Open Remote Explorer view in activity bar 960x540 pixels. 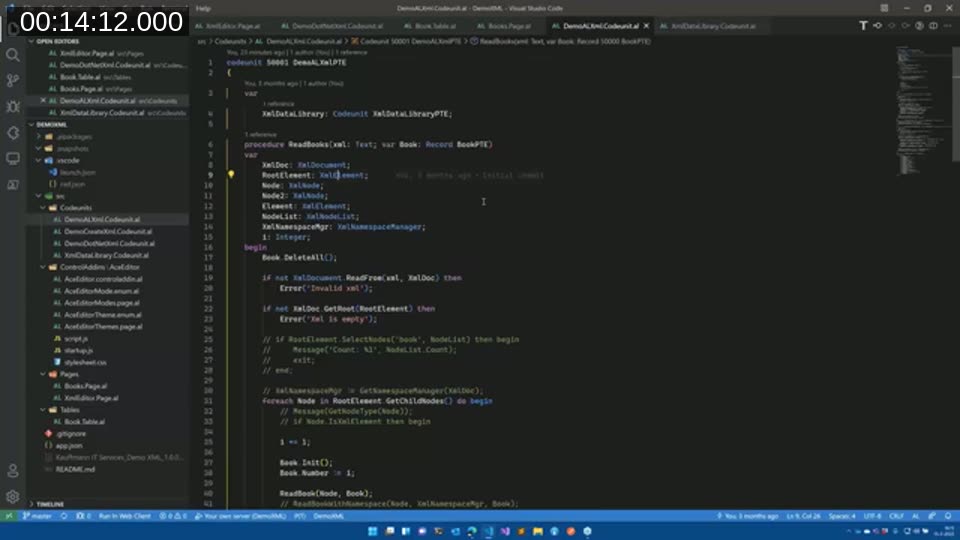click(x=13, y=159)
